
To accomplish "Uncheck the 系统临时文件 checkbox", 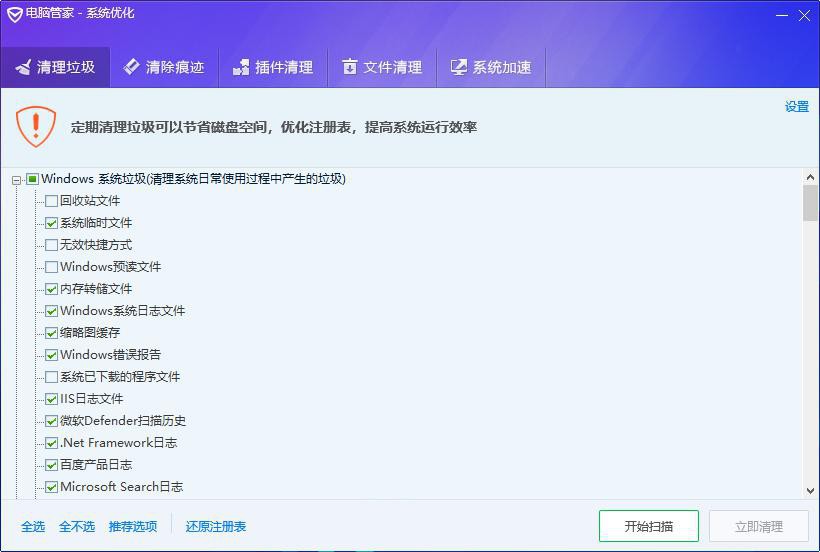I will pyautogui.click(x=51, y=223).
